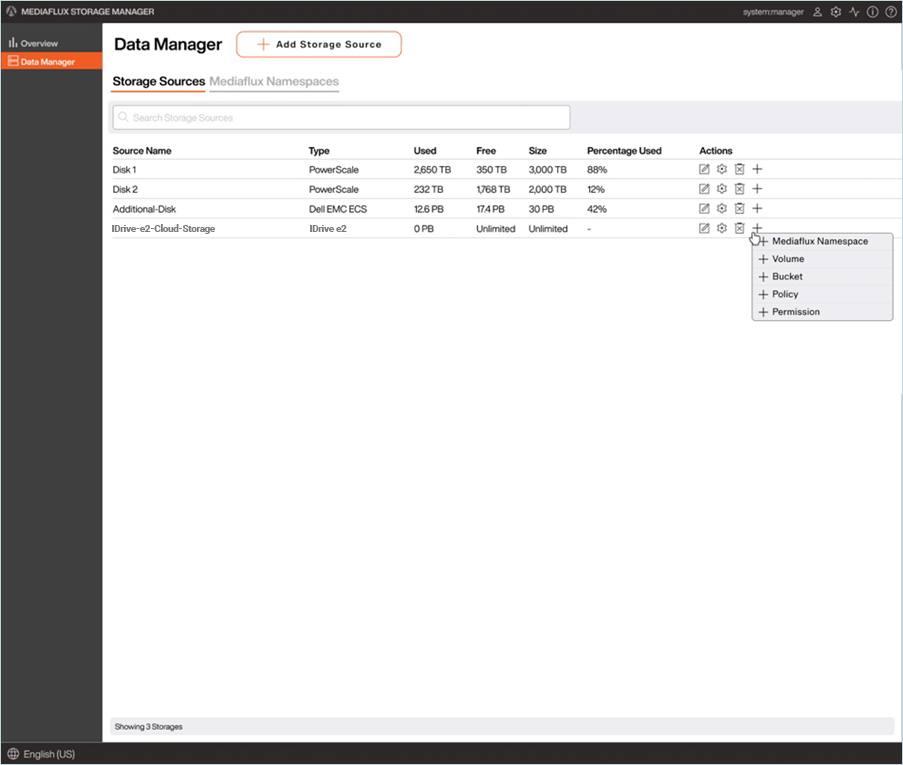Open the English (US) language selector
903x765 pixels.
[x=41, y=754]
